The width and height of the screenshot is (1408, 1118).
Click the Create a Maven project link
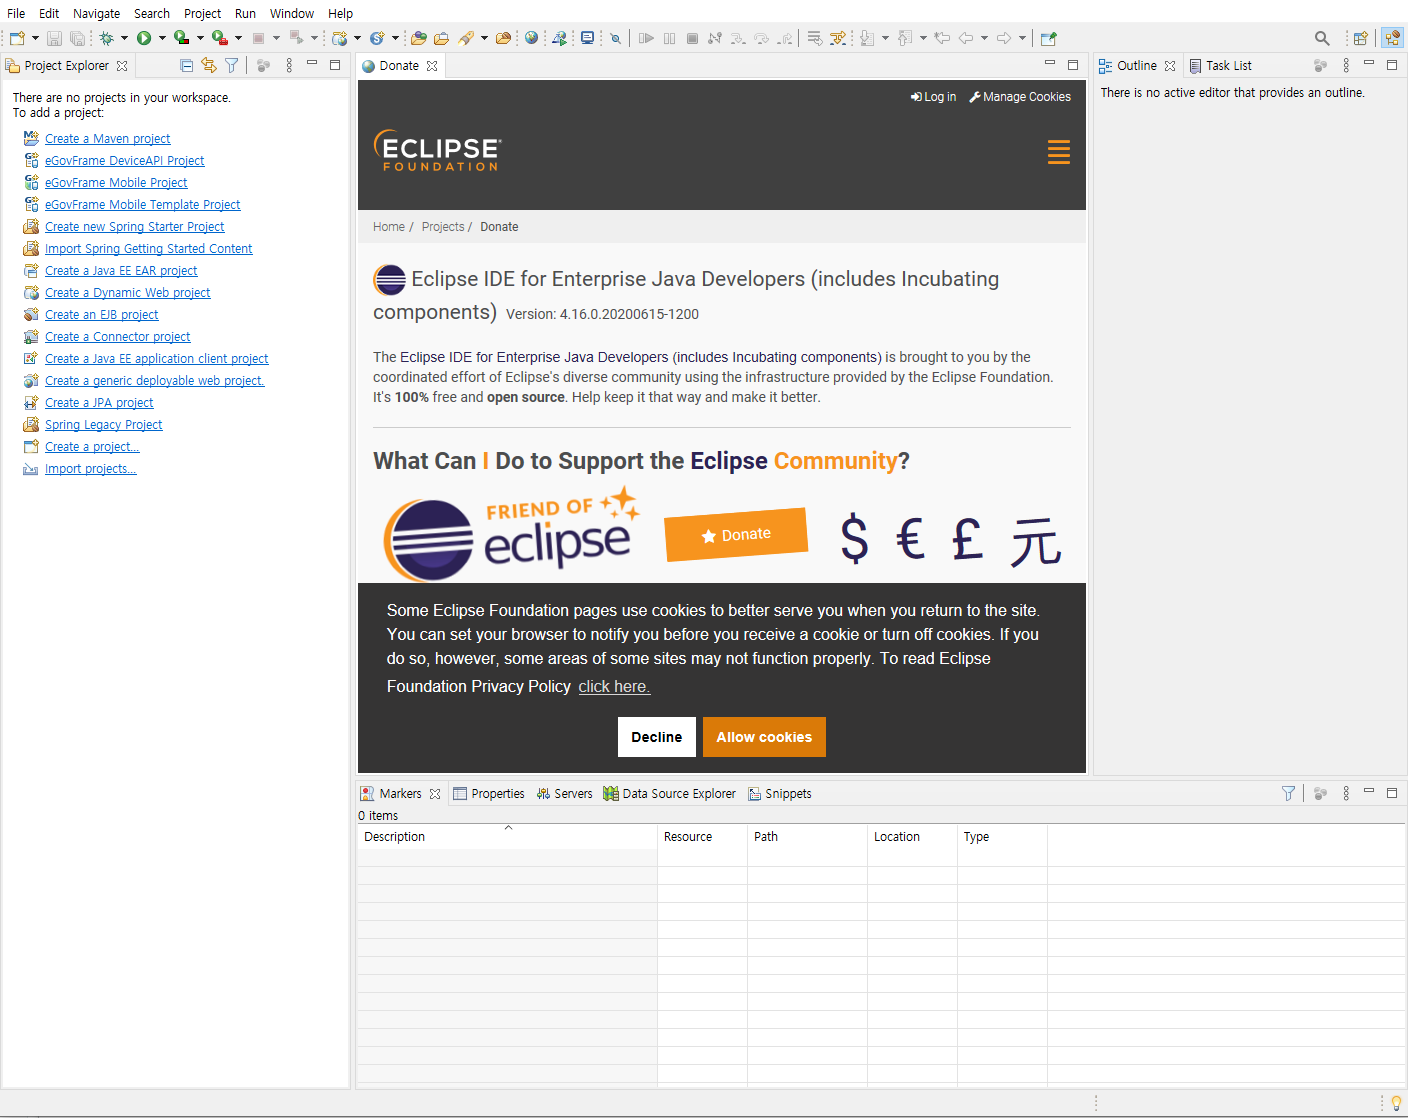click(107, 138)
